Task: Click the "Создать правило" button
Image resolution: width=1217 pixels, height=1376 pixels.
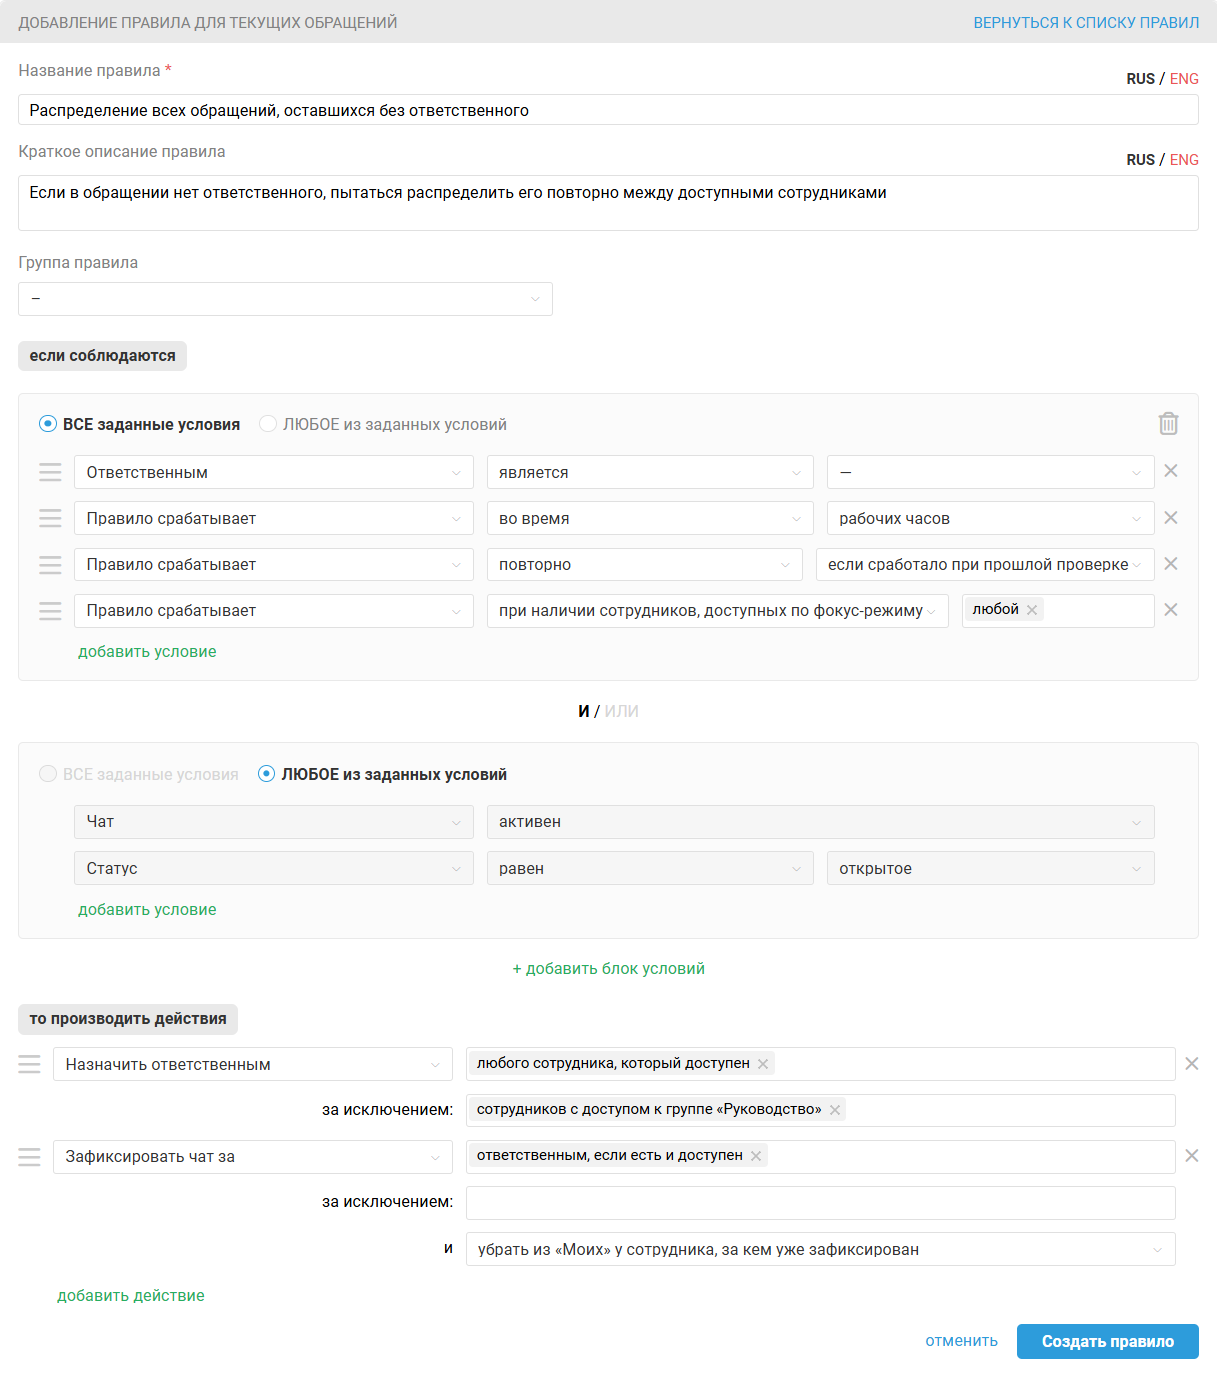Action: click(x=1107, y=1341)
